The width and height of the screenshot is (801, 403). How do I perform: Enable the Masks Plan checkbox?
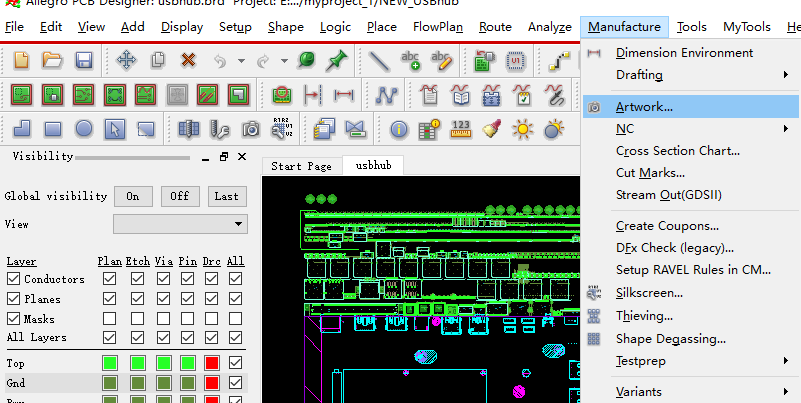(109, 319)
